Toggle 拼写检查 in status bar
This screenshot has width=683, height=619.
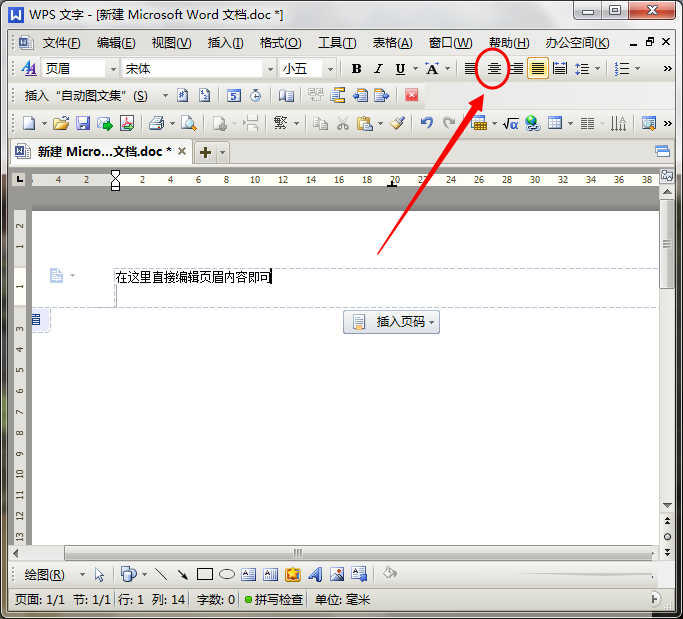[274, 600]
